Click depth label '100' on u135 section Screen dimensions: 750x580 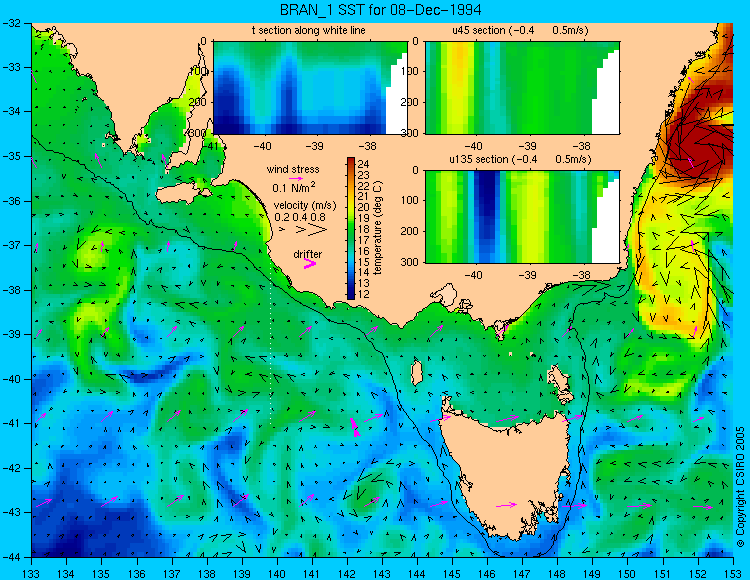[x=412, y=200]
